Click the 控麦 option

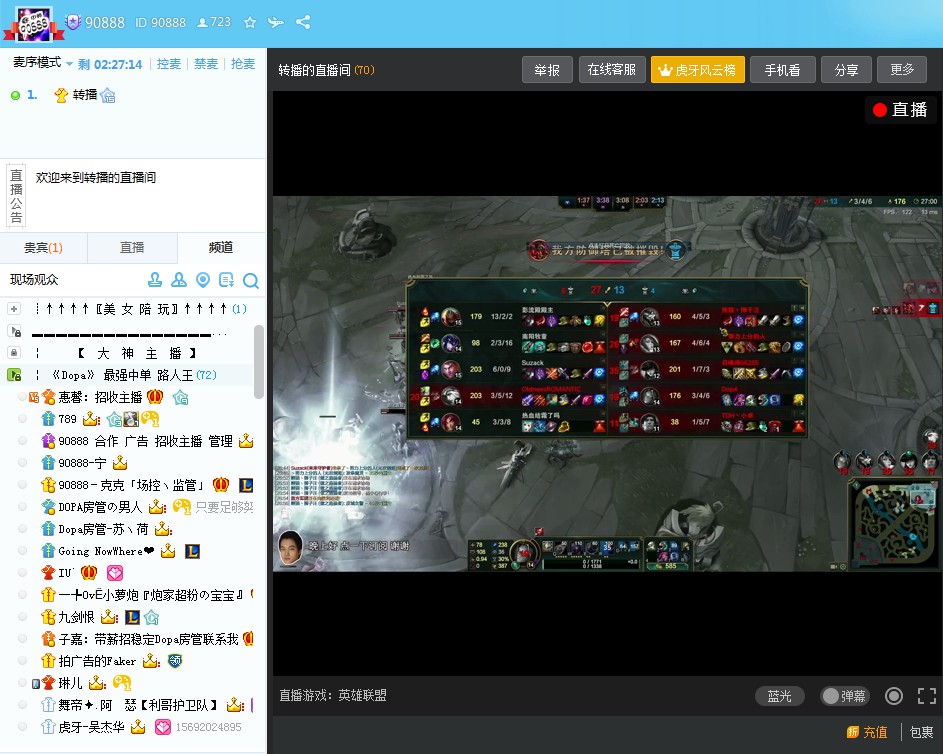point(169,64)
